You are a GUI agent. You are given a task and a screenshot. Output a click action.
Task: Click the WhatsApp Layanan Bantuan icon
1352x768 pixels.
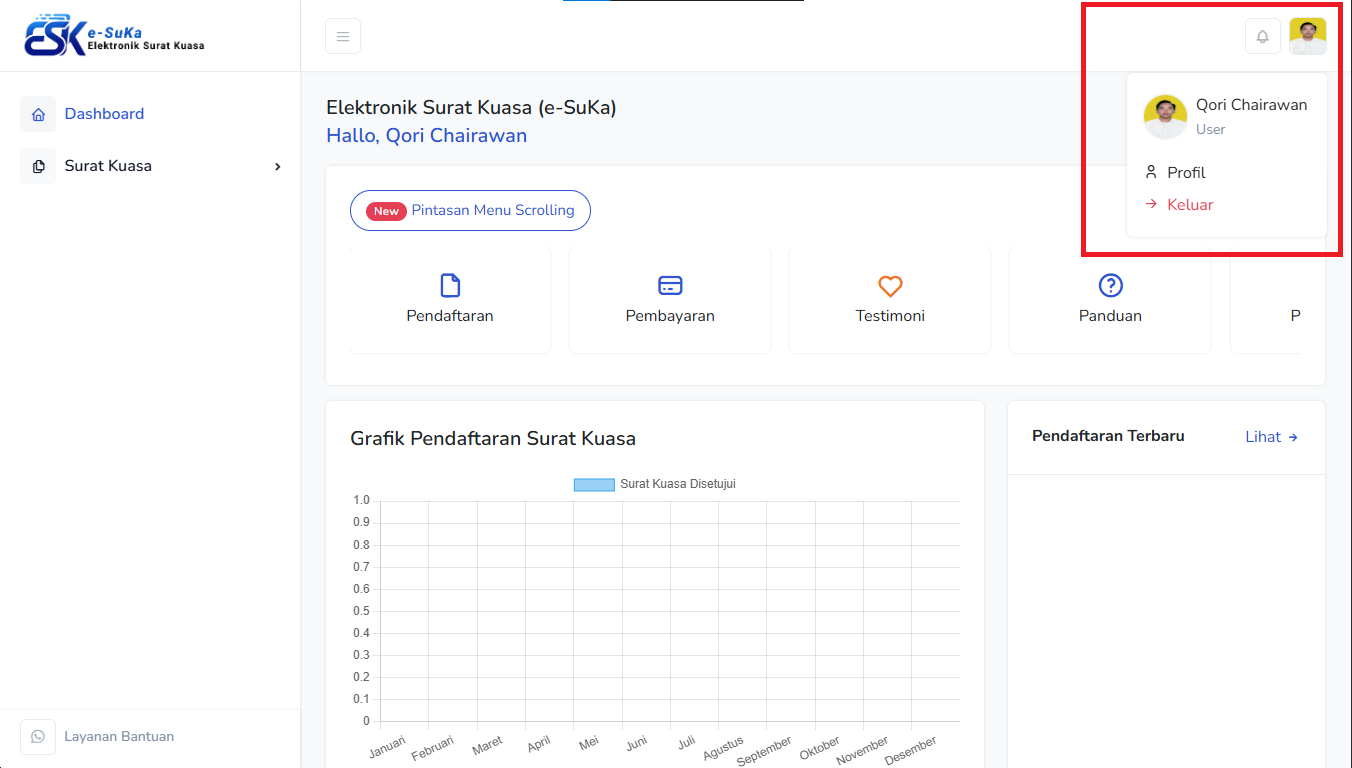[x=38, y=737]
